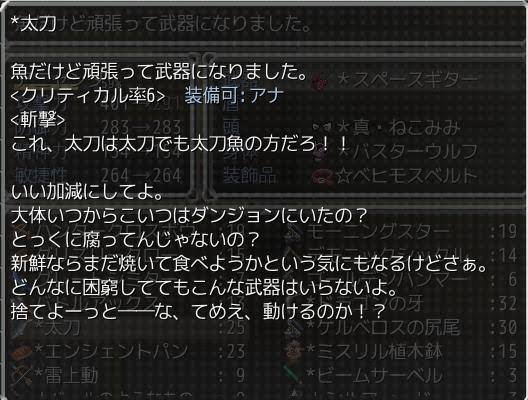
Task: Select the 頭 head equipment slot label
Action: tap(231, 128)
